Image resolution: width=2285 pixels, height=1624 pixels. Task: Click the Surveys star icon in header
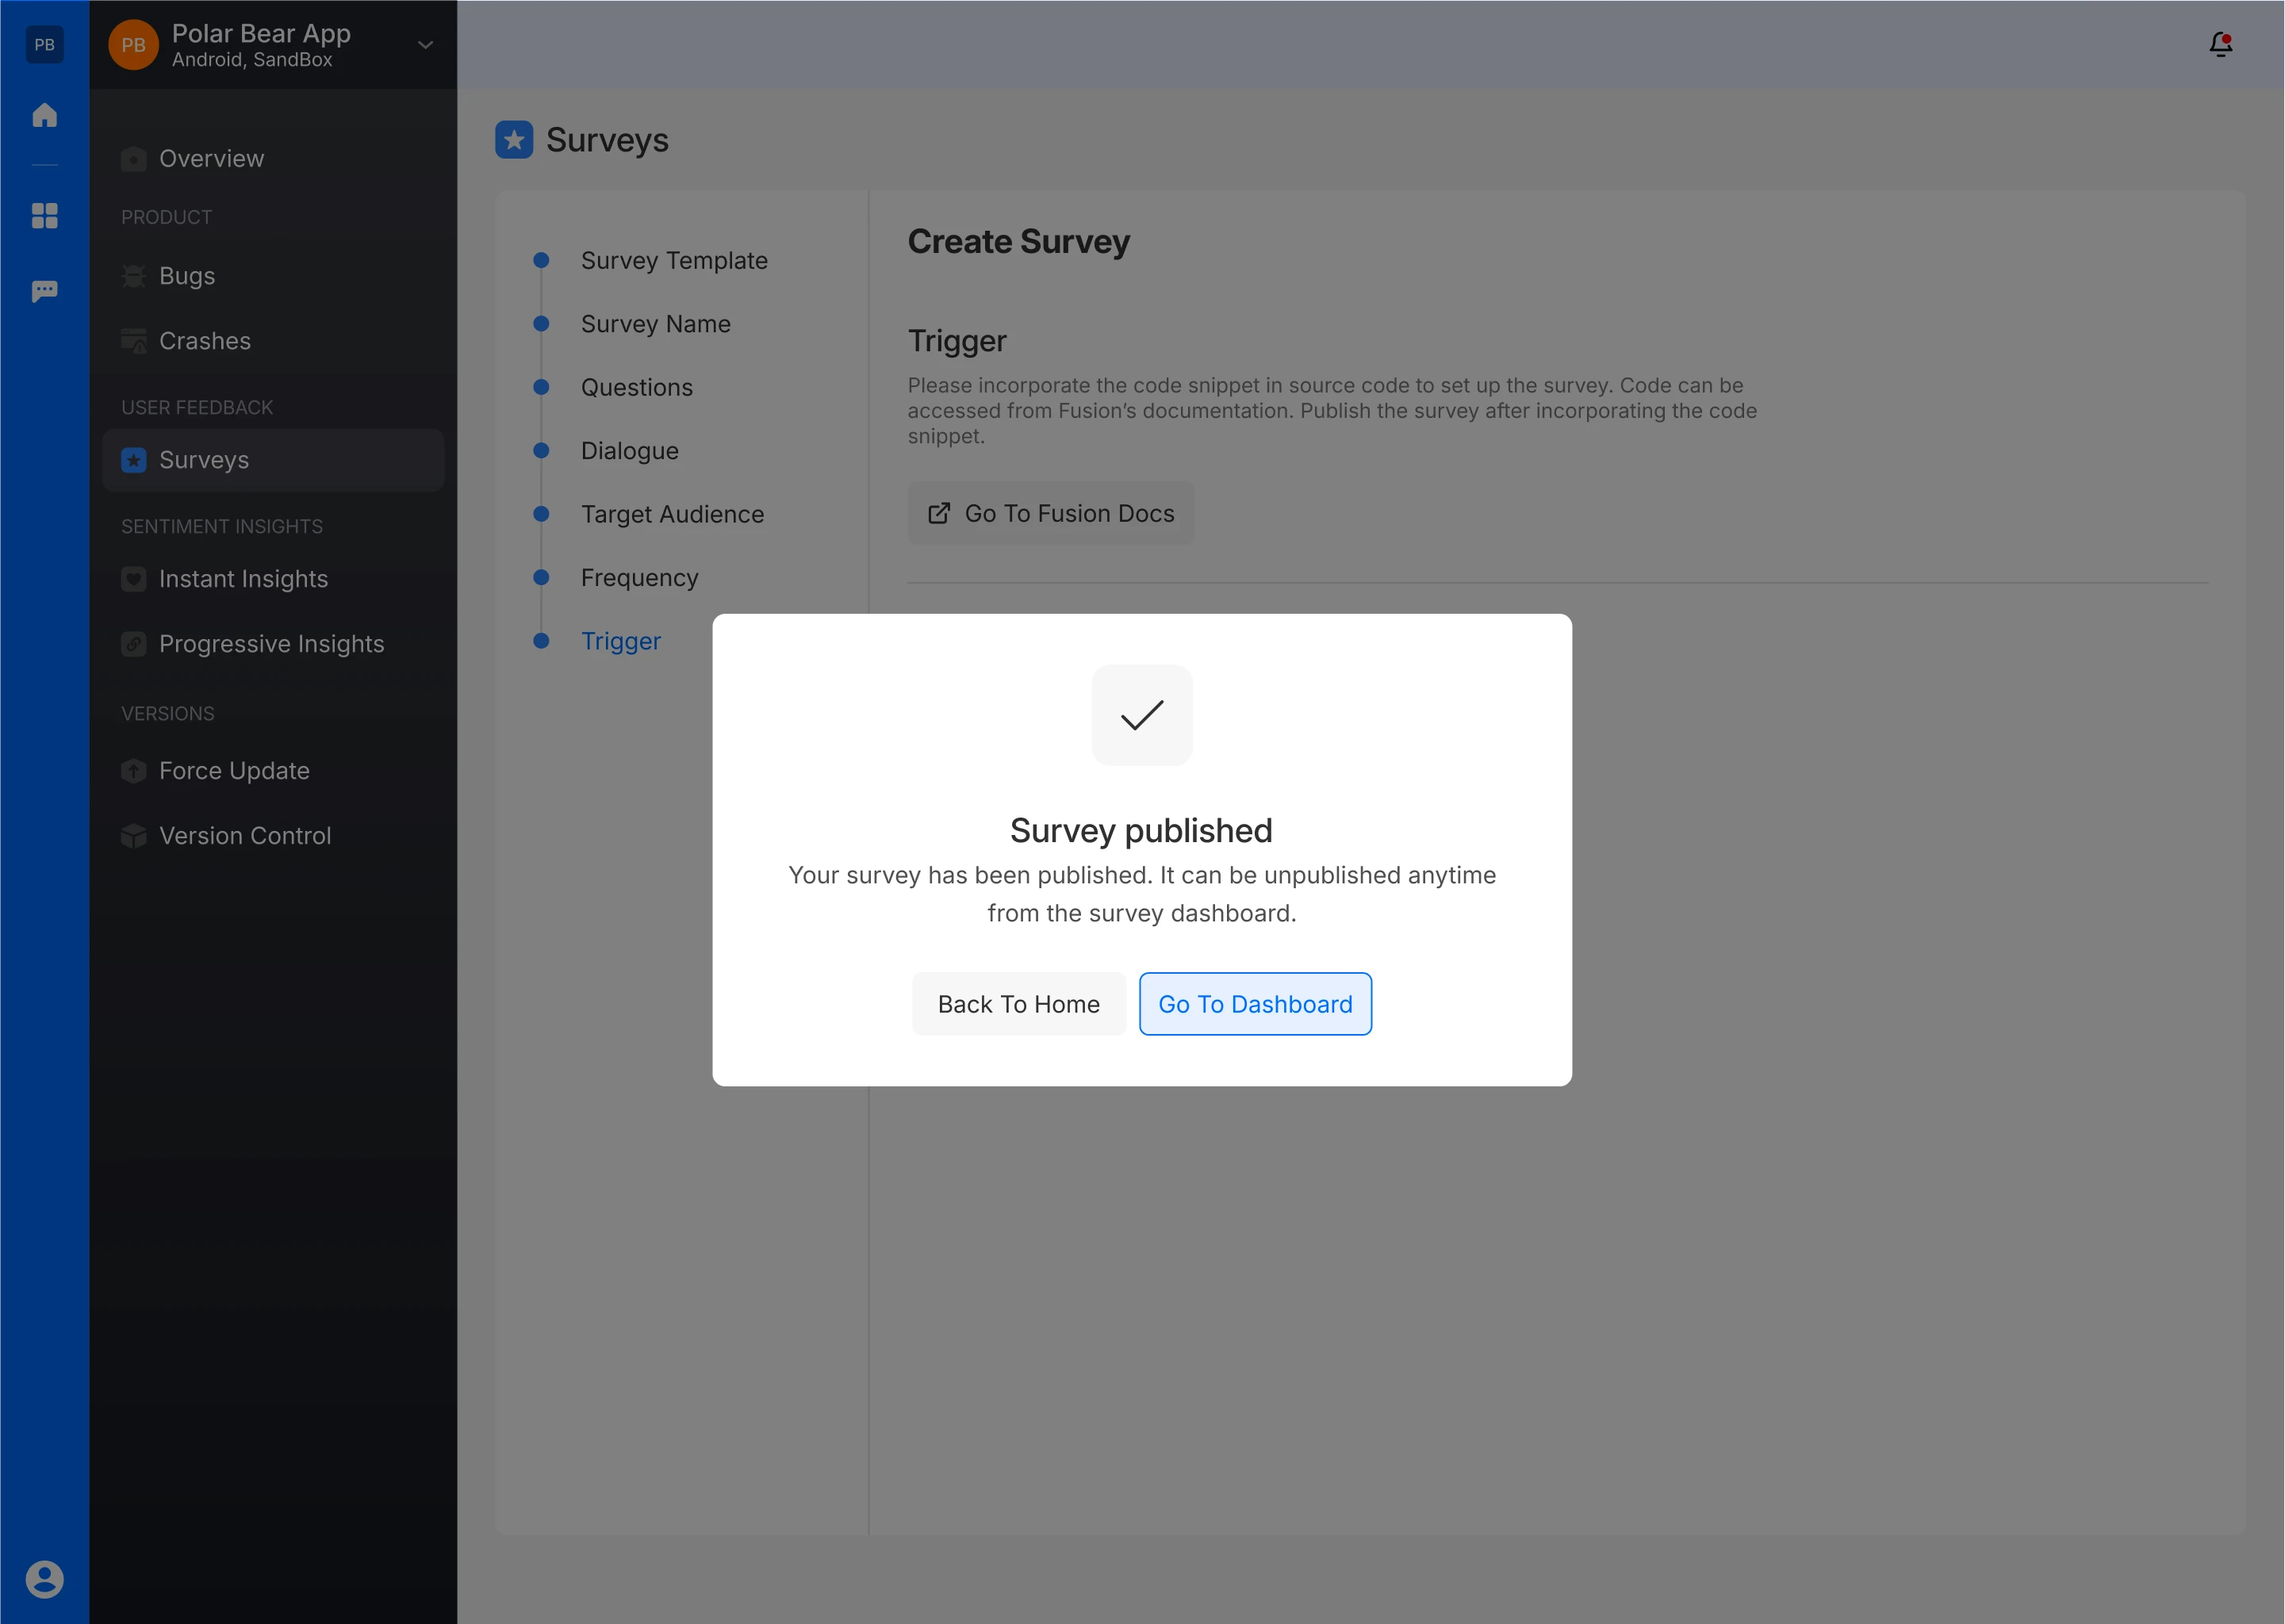(514, 140)
